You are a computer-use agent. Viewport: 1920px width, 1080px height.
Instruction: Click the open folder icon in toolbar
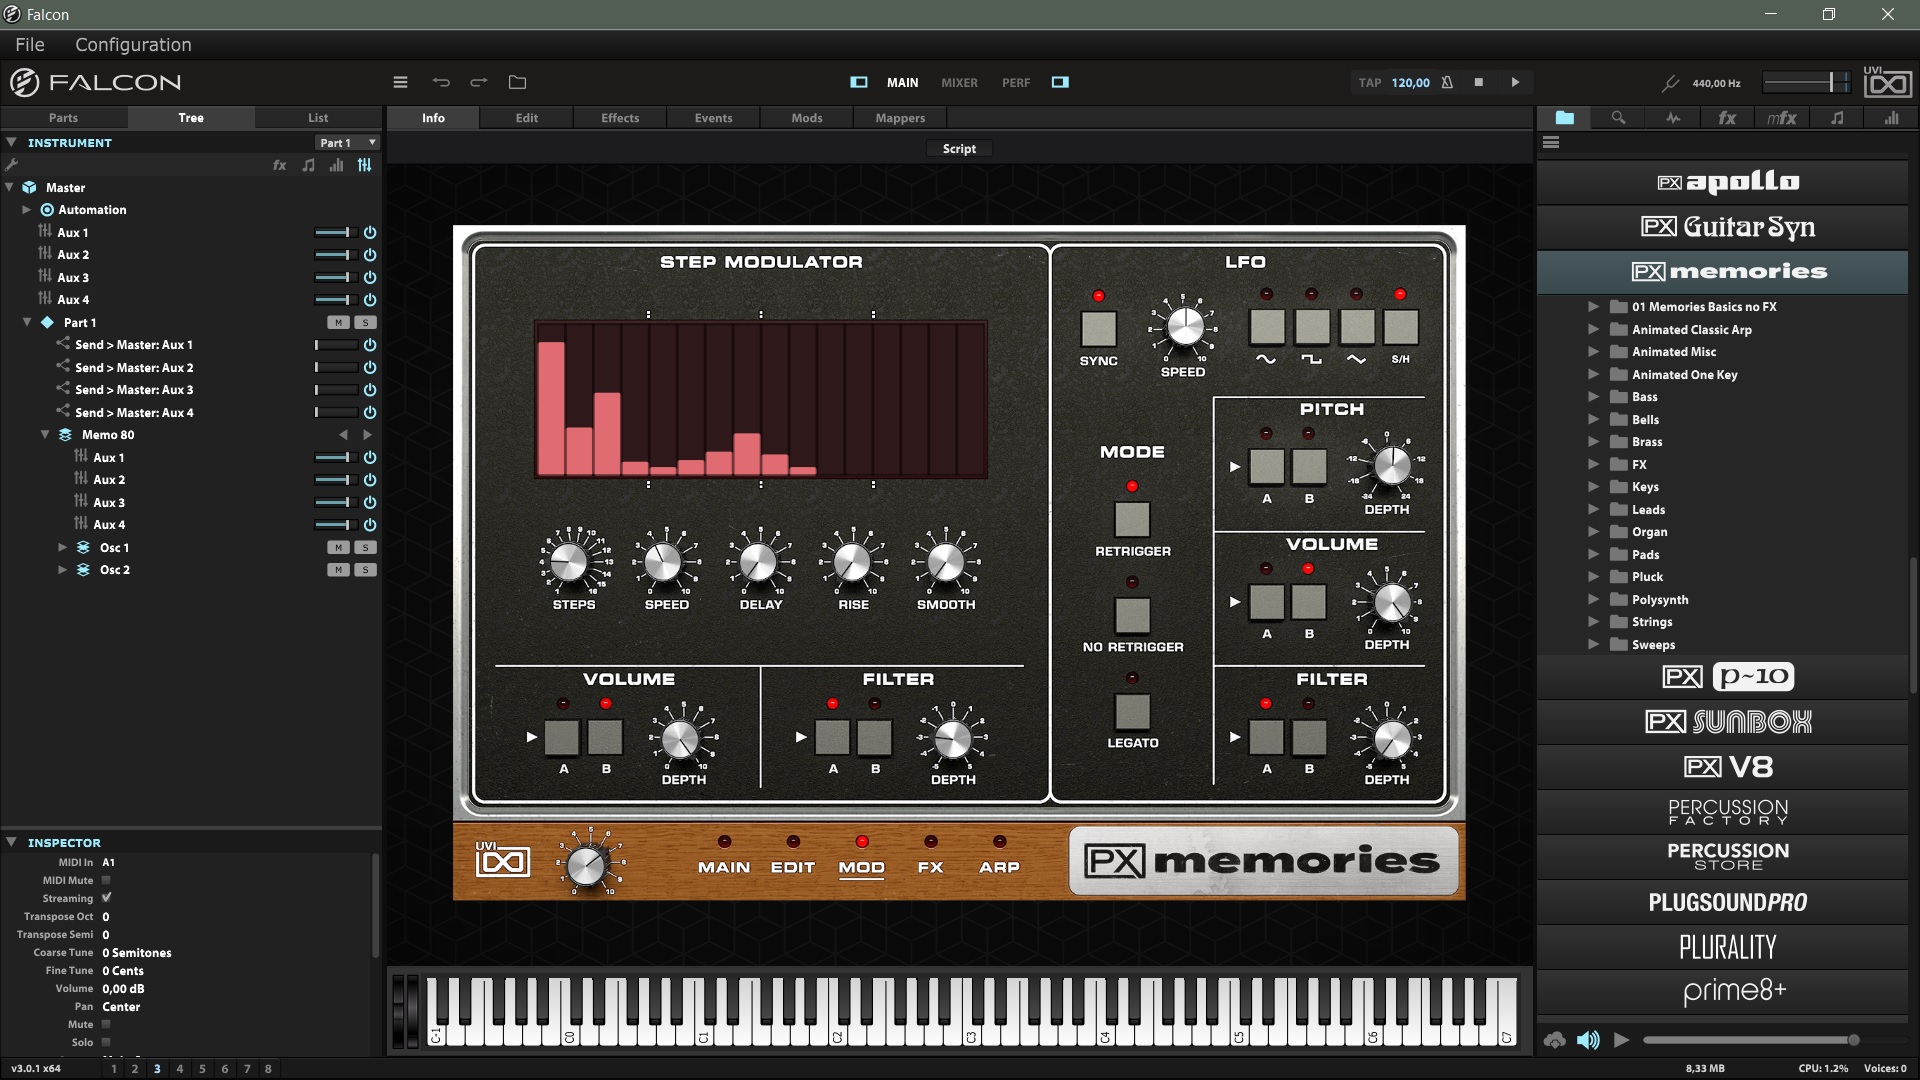click(x=517, y=82)
